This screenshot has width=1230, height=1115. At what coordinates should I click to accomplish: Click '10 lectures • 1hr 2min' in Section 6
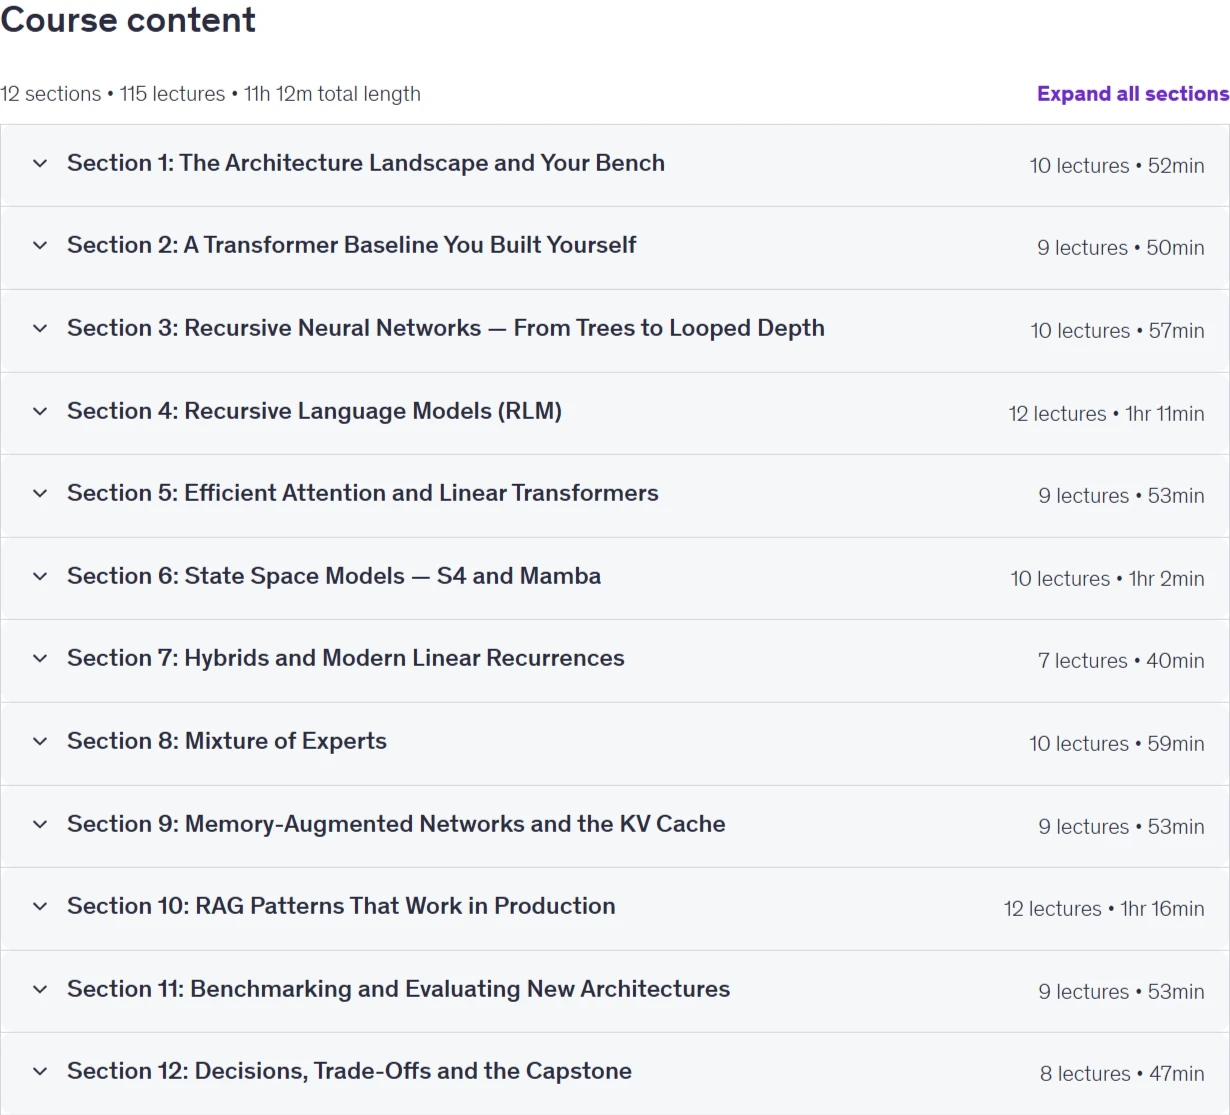pos(1108,579)
